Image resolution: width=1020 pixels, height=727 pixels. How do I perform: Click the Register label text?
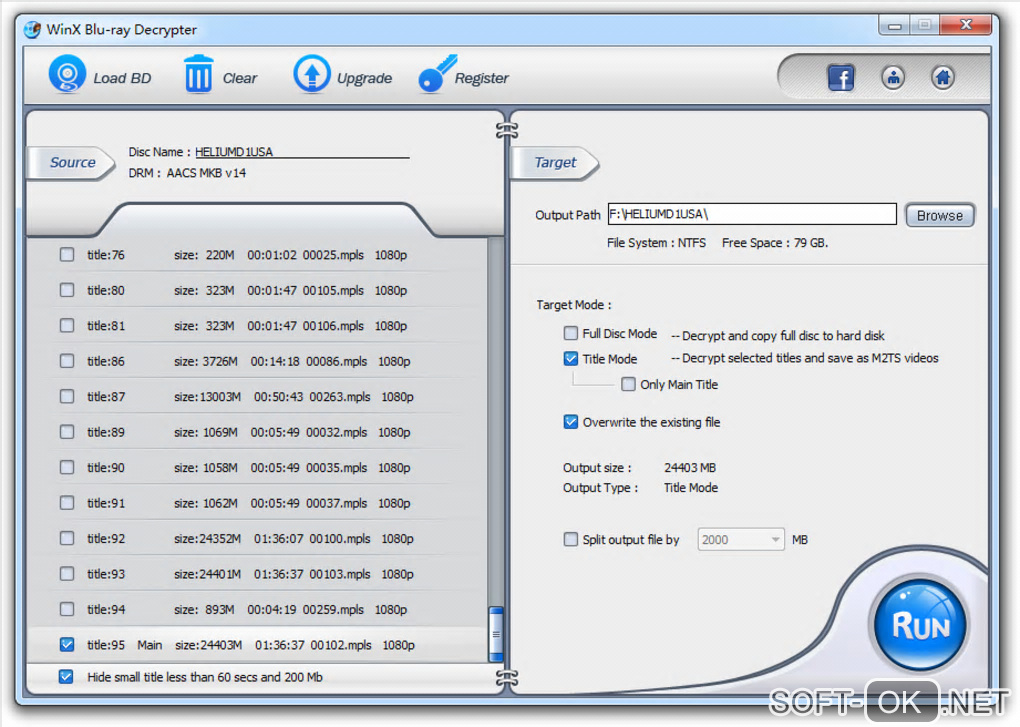(481, 78)
